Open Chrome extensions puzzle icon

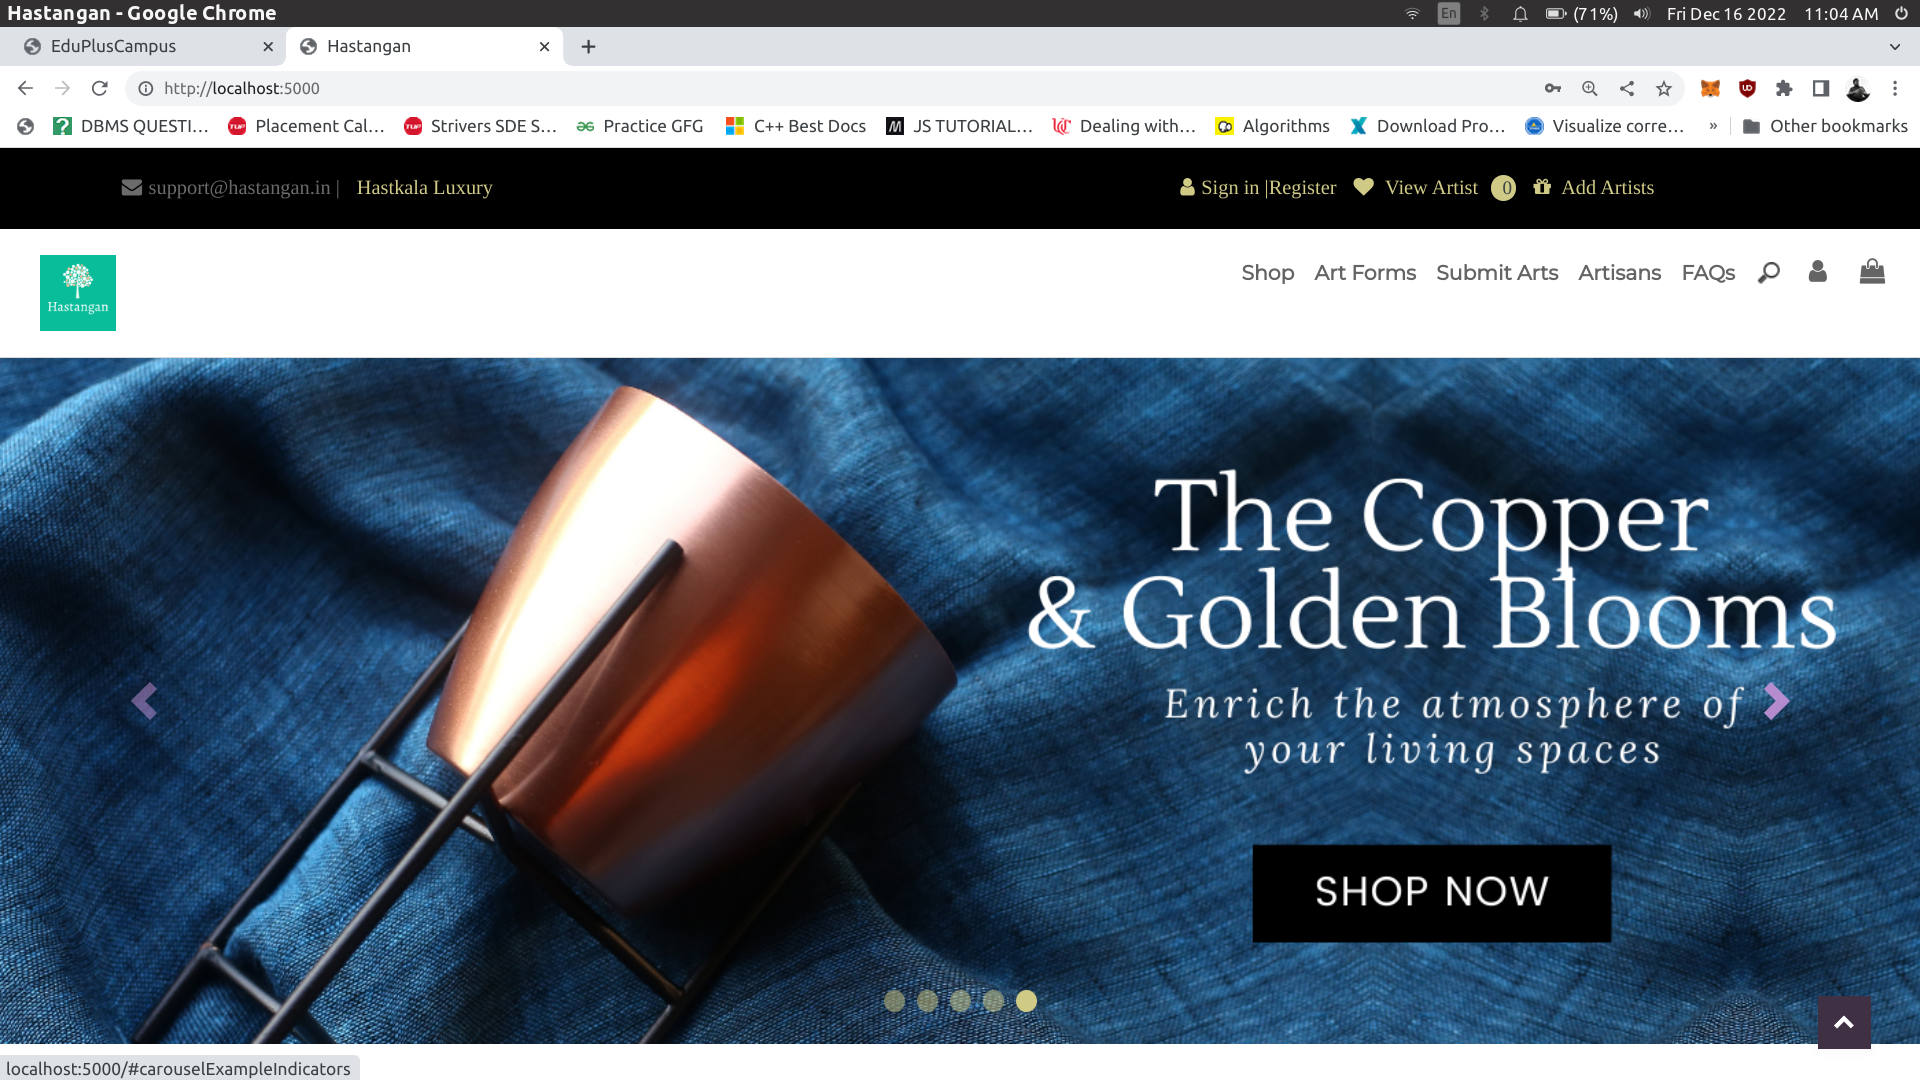[x=1784, y=88]
